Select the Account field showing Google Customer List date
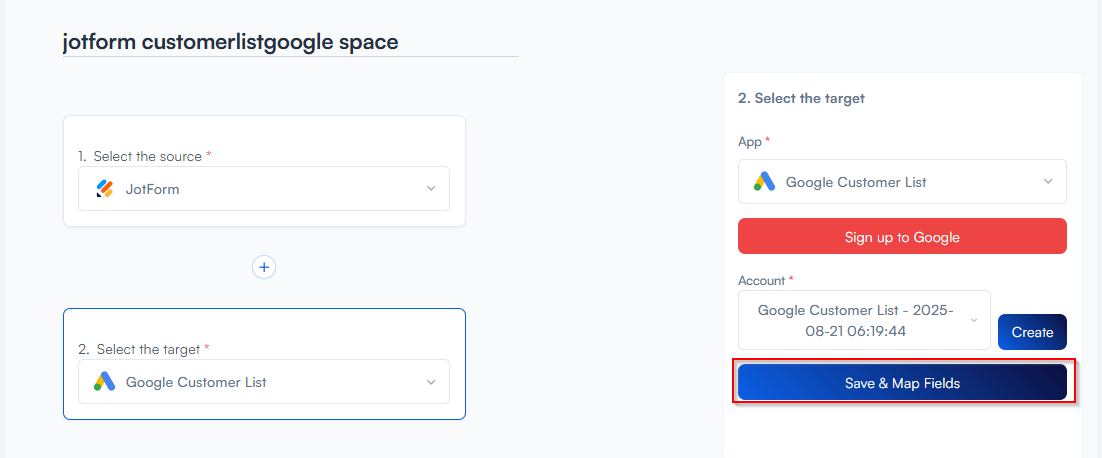 tap(857, 320)
